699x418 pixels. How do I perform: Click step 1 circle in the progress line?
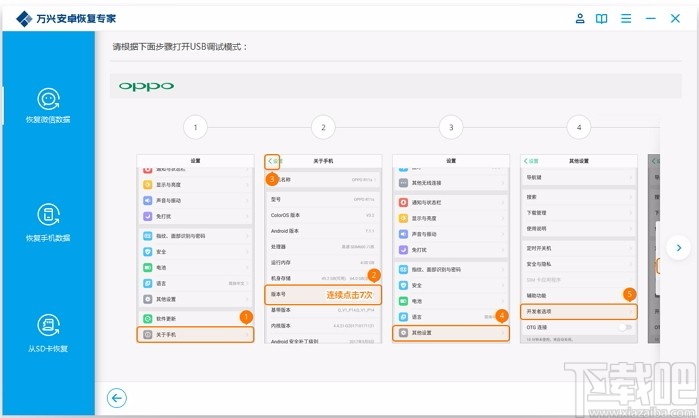click(x=195, y=127)
